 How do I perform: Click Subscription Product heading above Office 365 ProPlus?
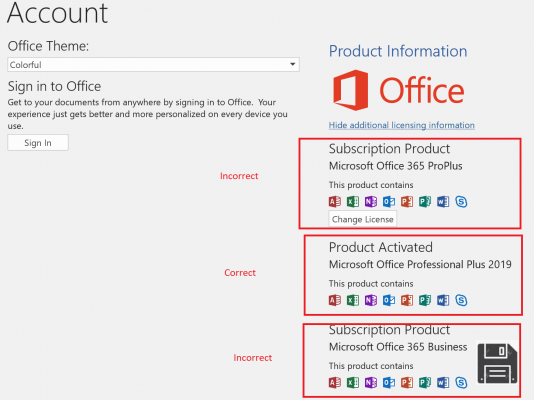pos(389,149)
